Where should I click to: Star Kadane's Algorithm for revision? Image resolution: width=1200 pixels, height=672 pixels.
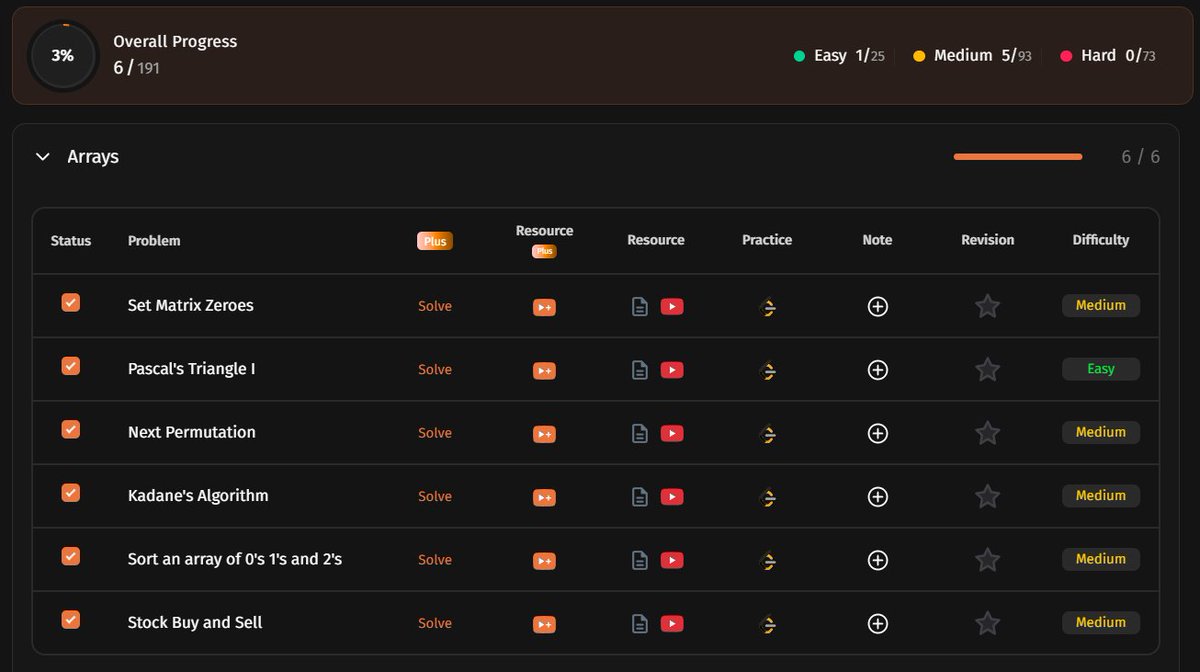[x=988, y=496]
